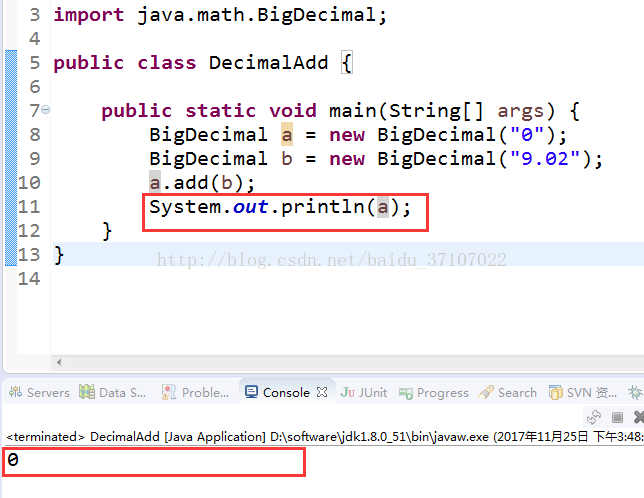Click the console Terminate stop button

point(617,418)
